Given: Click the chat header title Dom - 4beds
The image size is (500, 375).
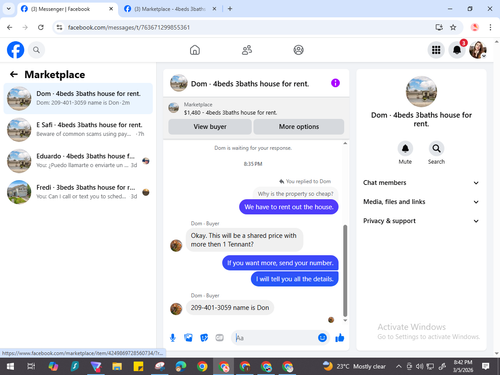Looking at the screenshot, I should point(250,84).
